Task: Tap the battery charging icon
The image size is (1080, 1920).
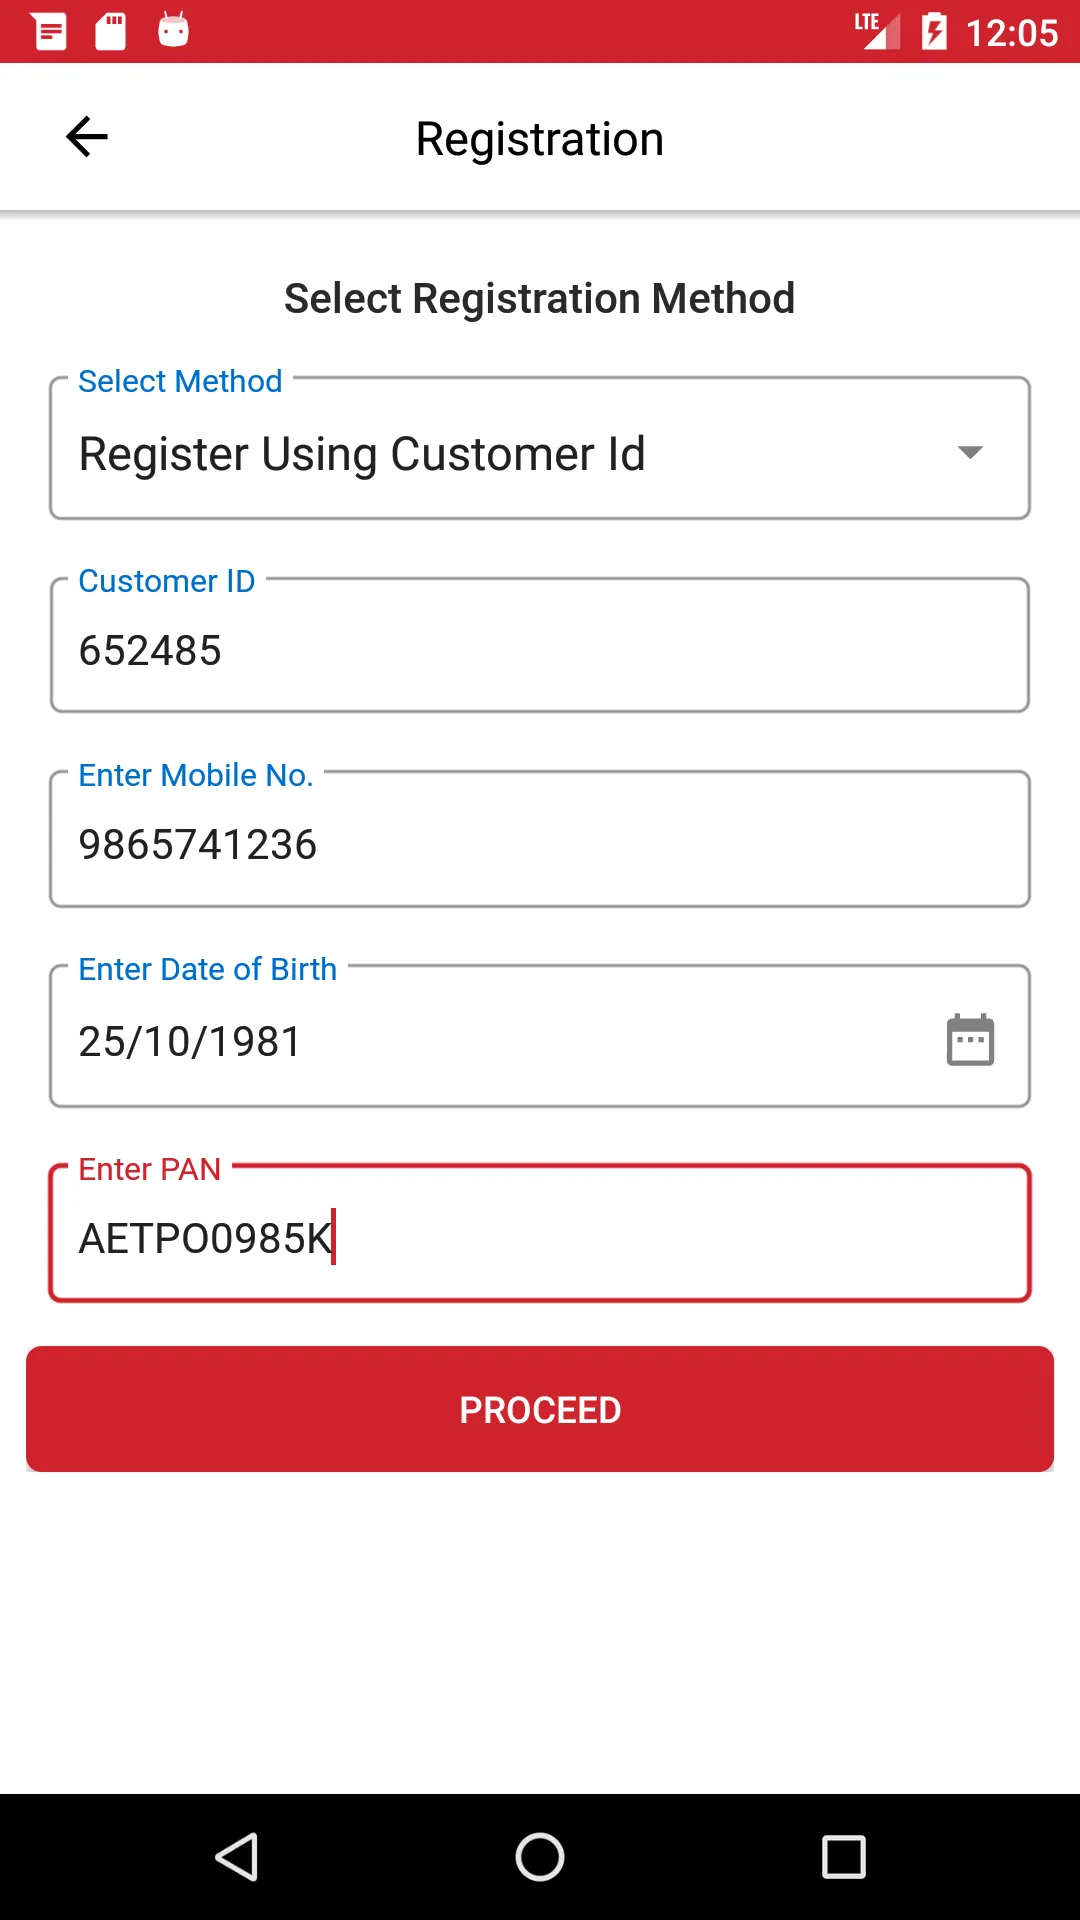Action: (x=934, y=31)
